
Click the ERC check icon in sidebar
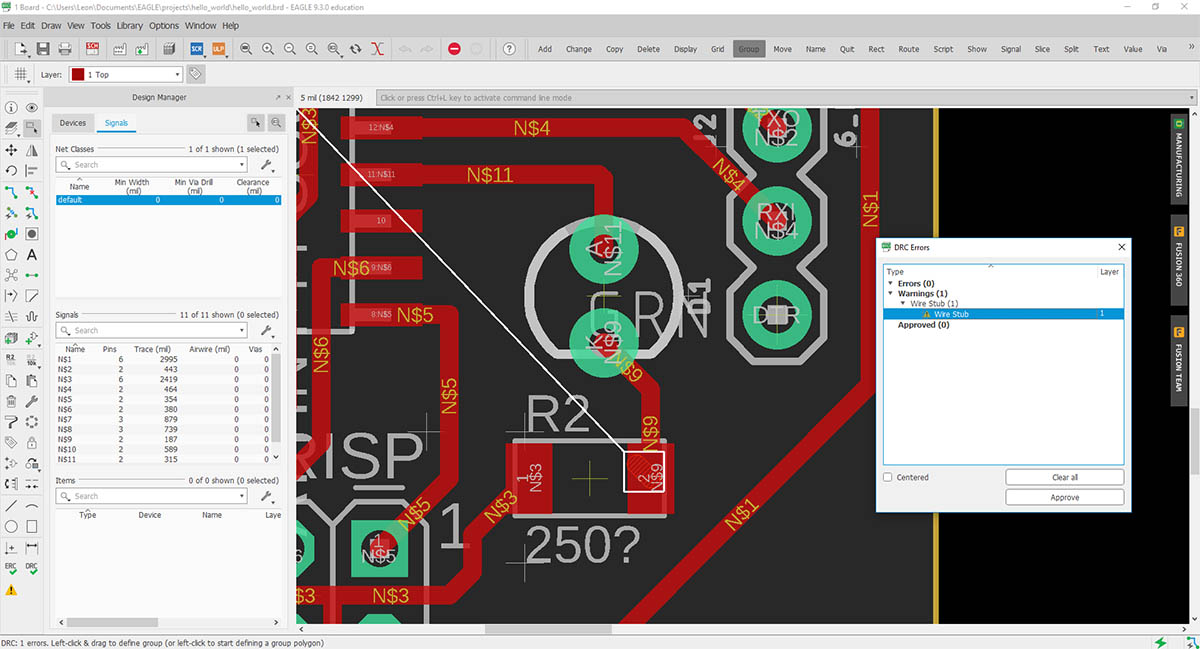click(11, 569)
